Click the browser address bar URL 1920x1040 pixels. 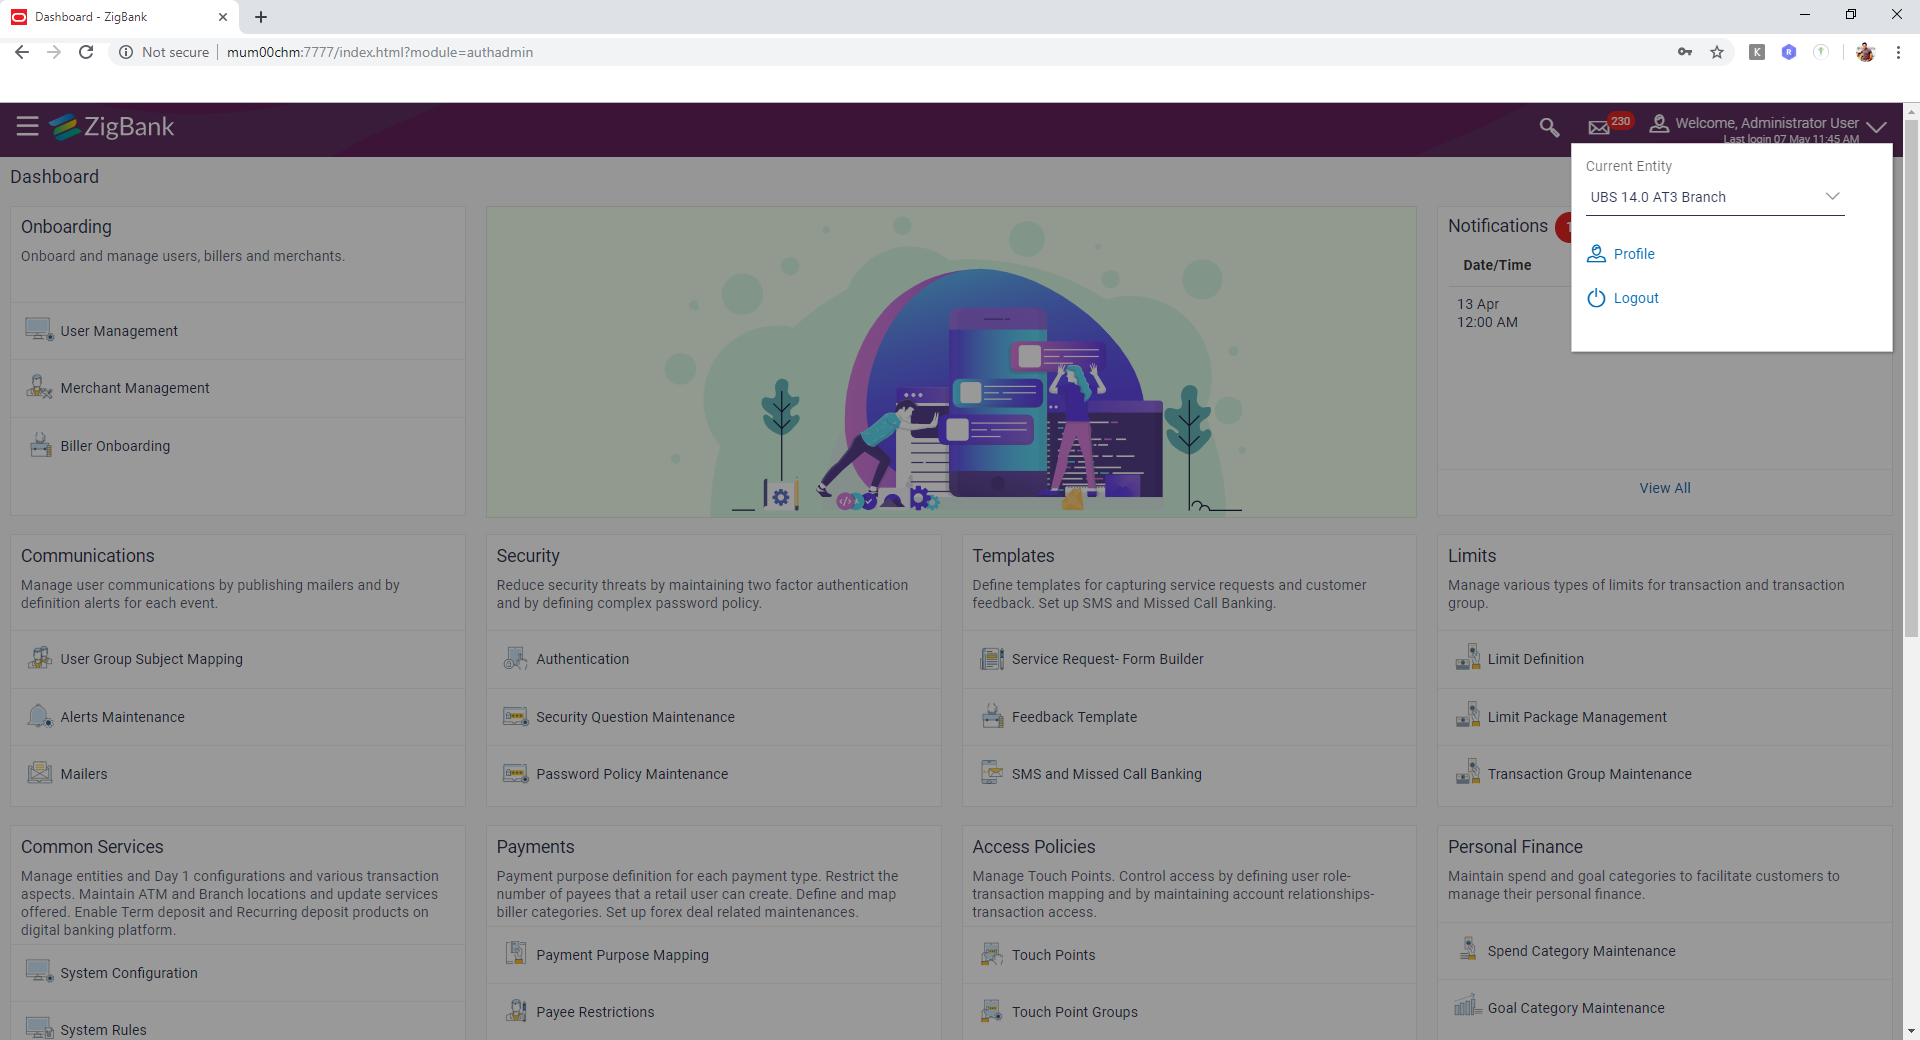pyautogui.click(x=380, y=52)
